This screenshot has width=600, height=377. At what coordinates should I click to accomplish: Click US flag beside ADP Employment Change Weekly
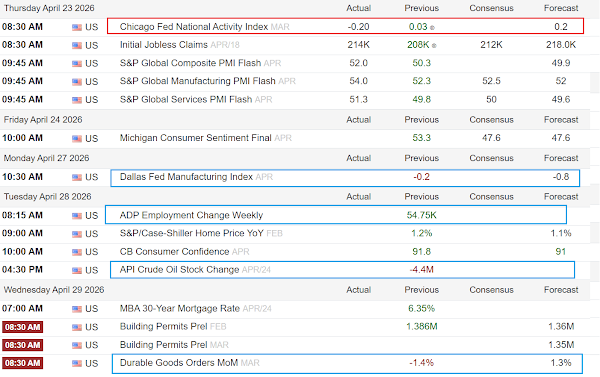click(x=77, y=216)
